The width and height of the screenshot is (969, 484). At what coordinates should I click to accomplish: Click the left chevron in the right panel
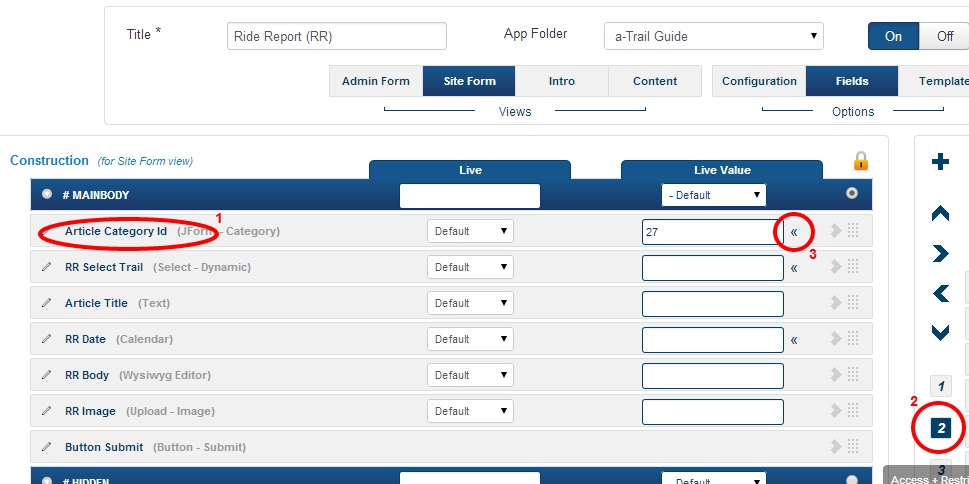(x=940, y=293)
